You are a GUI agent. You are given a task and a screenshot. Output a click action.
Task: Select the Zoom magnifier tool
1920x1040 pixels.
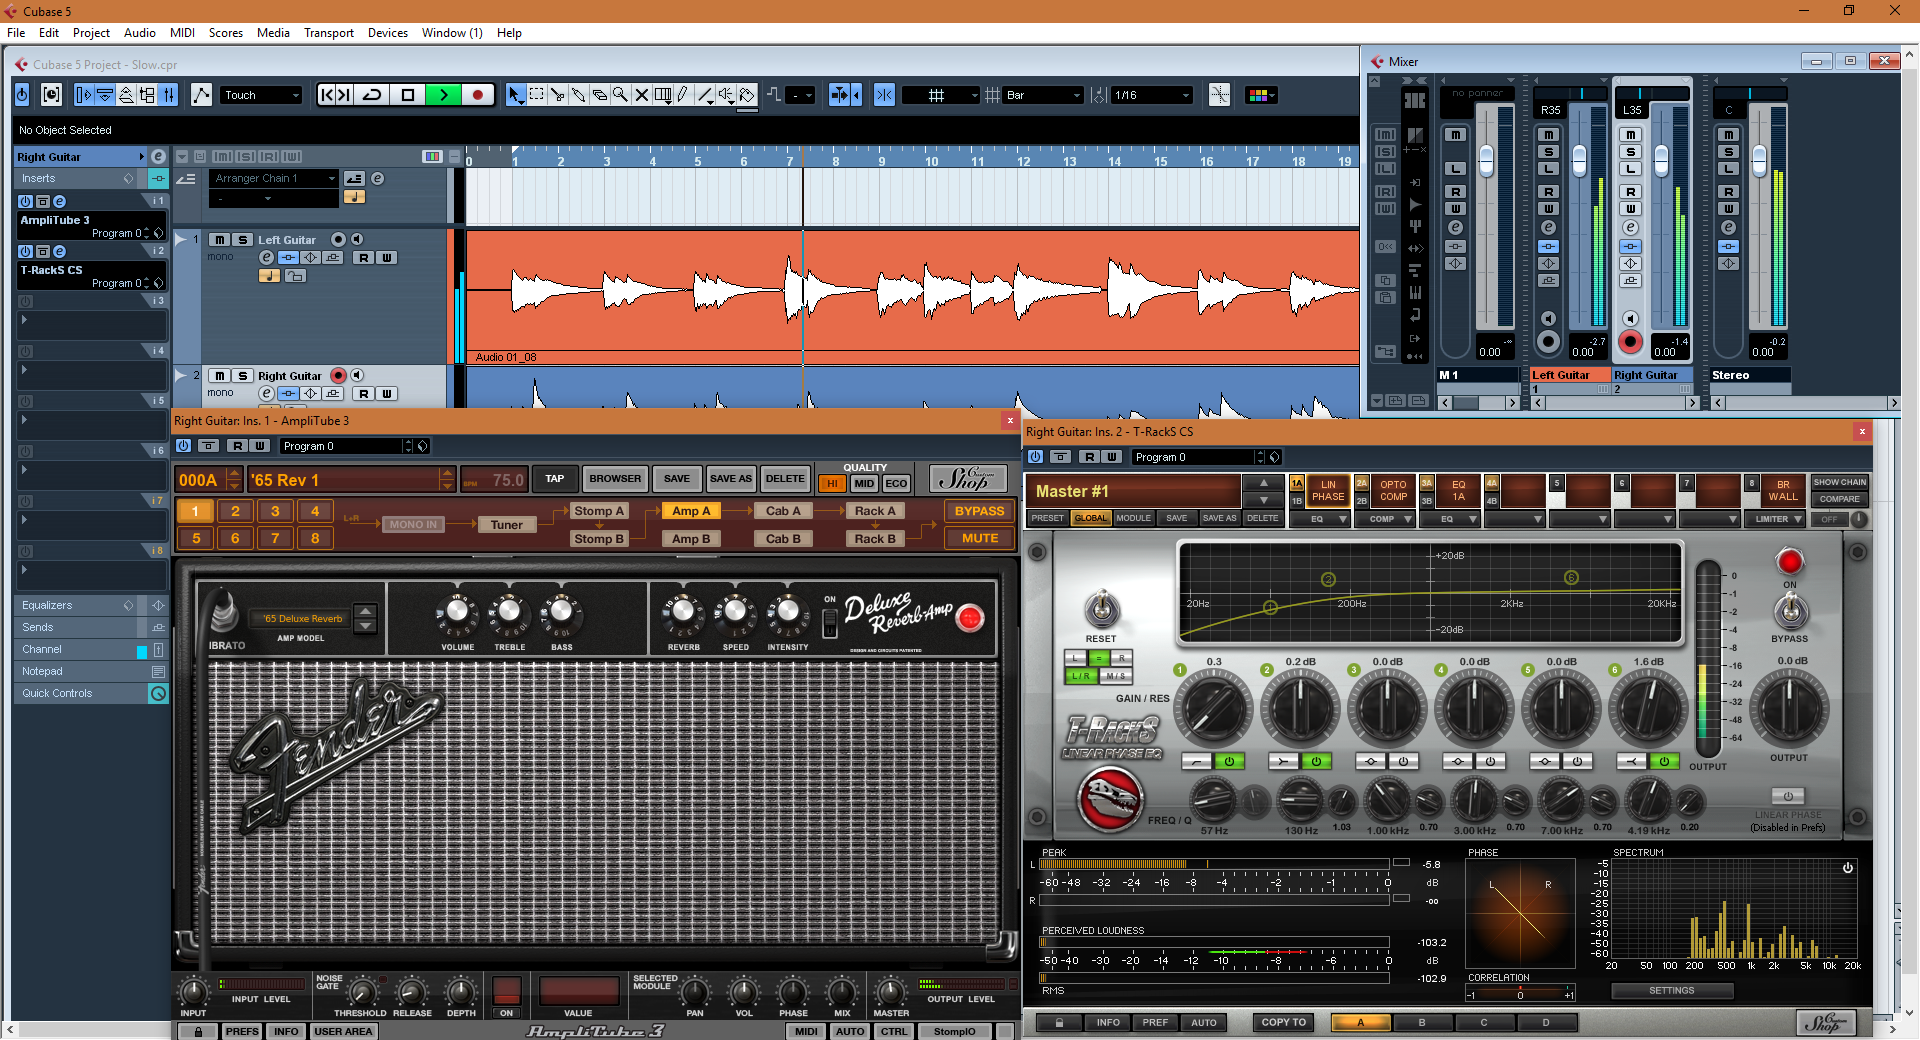(620, 95)
